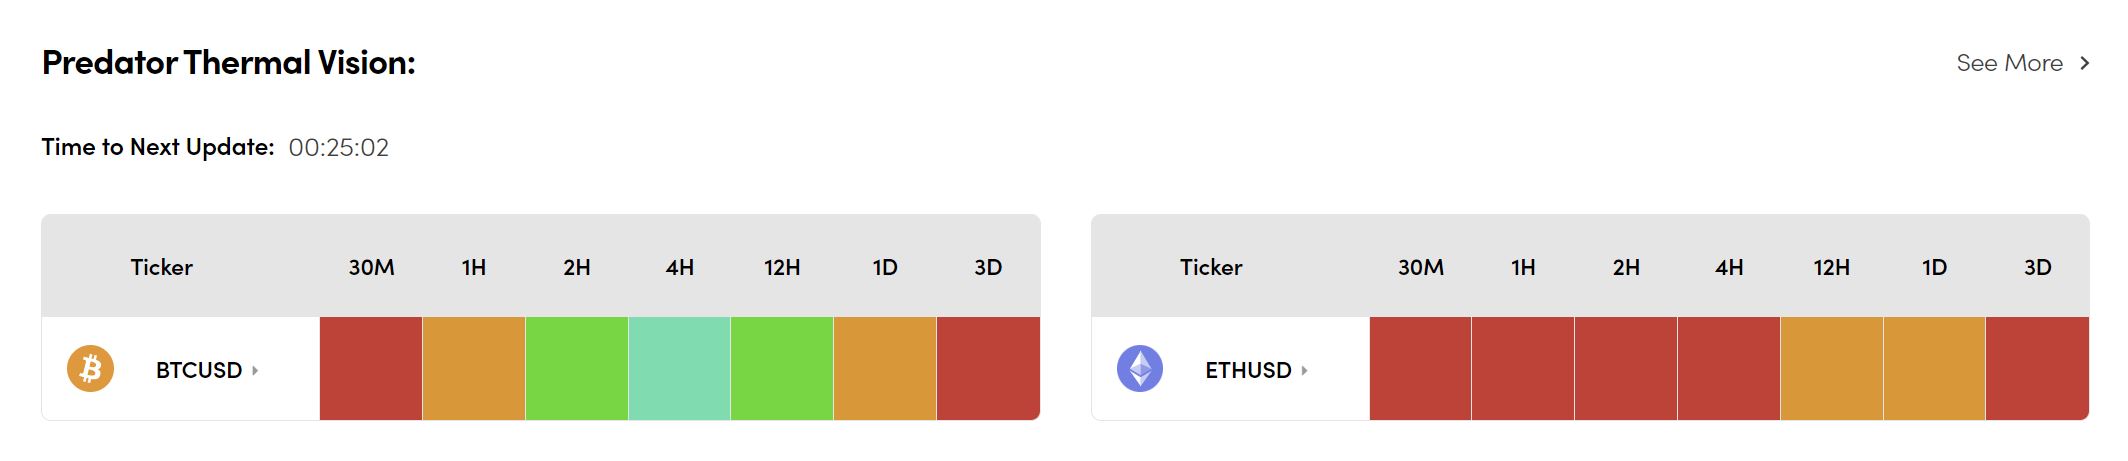Click BTCUSD 4H teal heatmap cell
The image size is (2128, 461).
click(680, 369)
